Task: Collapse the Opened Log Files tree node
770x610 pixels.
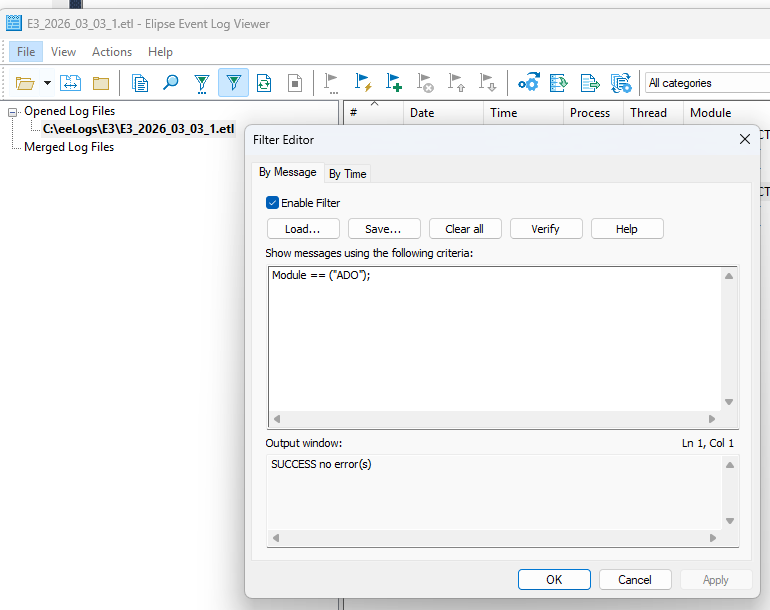Action: pyautogui.click(x=13, y=112)
